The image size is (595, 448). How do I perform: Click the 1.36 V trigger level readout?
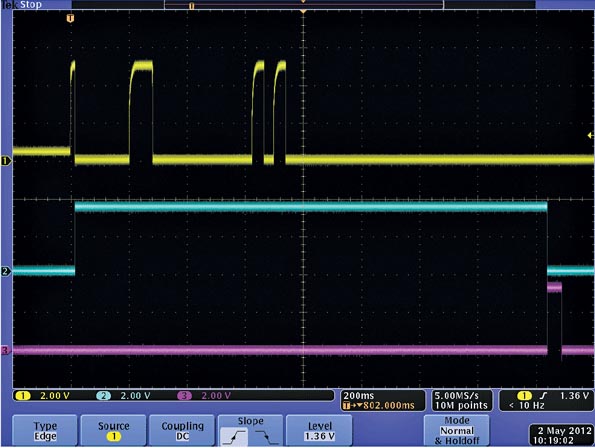coord(575,396)
